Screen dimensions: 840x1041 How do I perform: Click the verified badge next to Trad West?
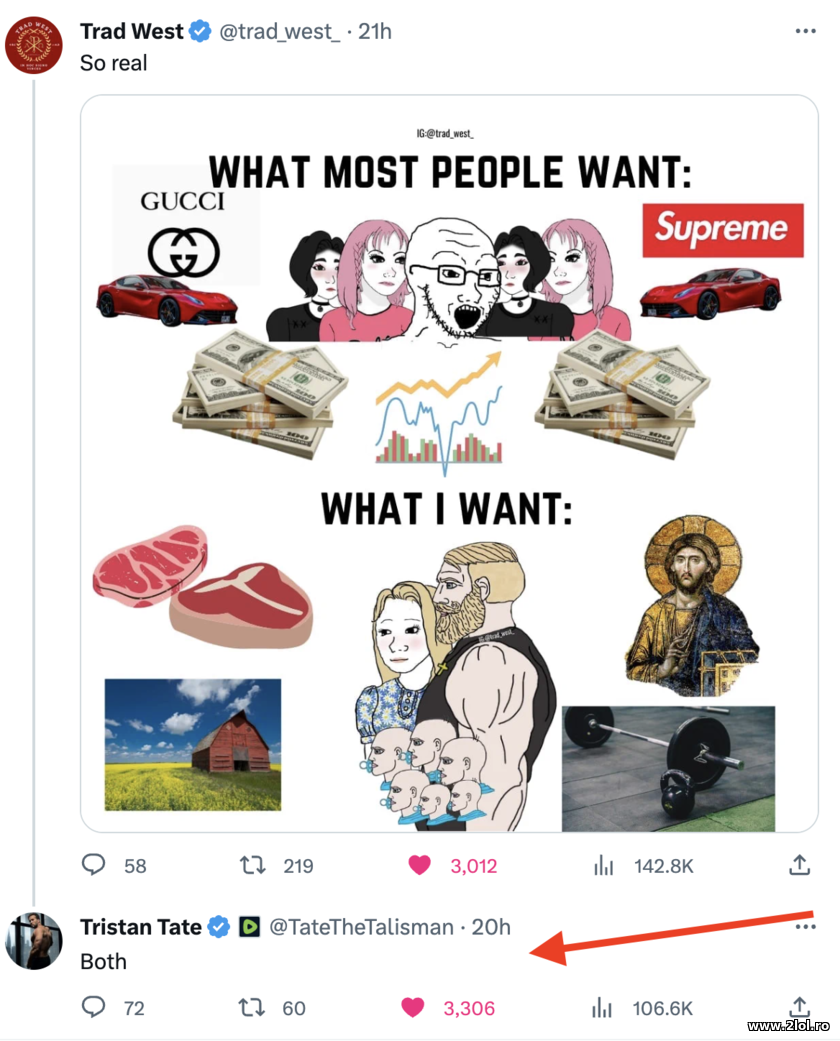coord(200,31)
